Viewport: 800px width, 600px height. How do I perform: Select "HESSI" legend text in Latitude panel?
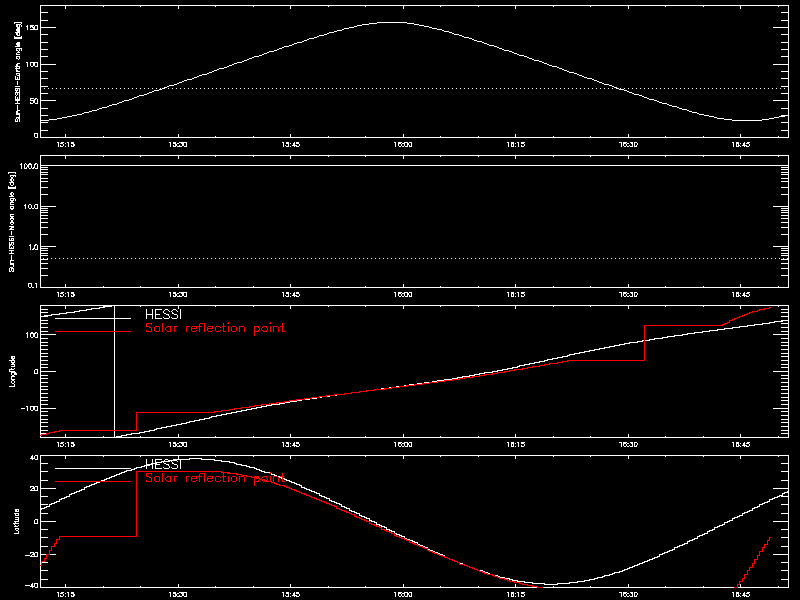(163, 464)
